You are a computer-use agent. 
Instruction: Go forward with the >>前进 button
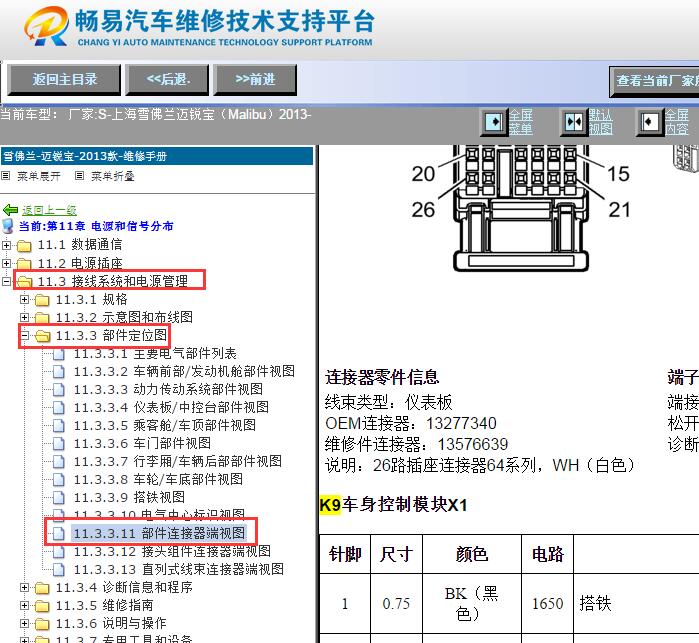click(x=255, y=80)
